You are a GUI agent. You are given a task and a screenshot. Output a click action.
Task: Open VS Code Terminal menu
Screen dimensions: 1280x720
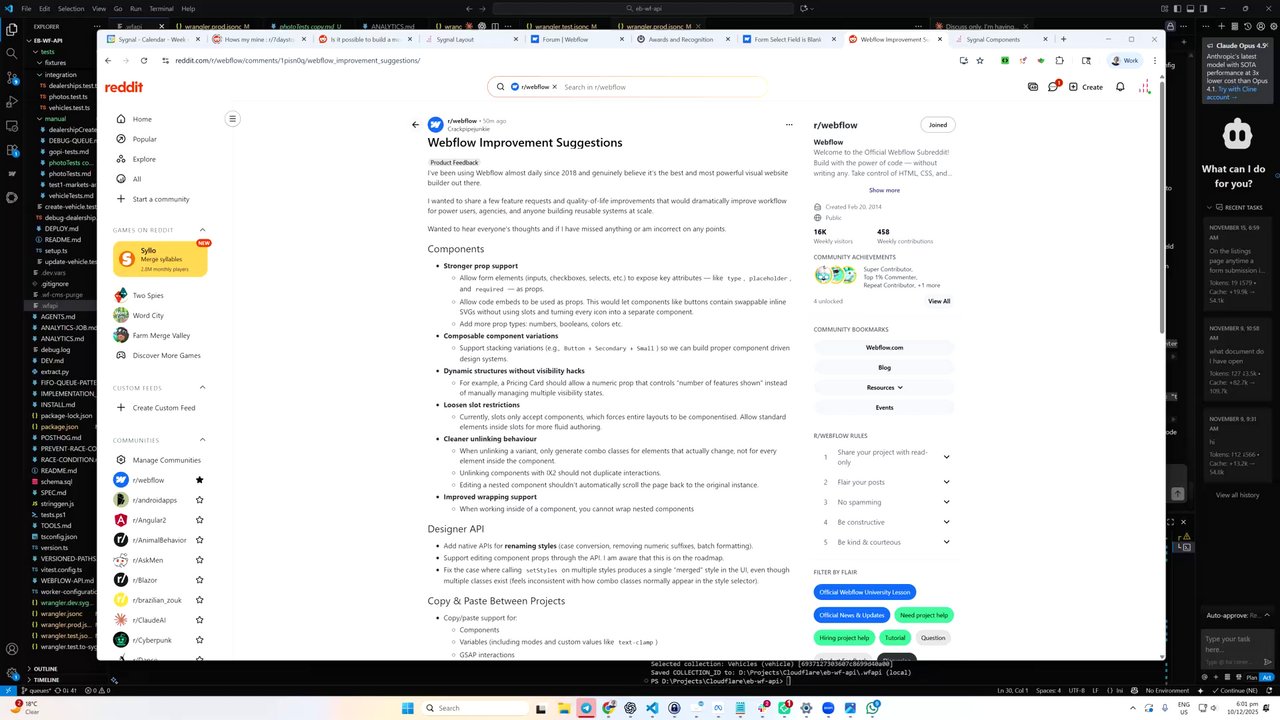pyautogui.click(x=161, y=8)
